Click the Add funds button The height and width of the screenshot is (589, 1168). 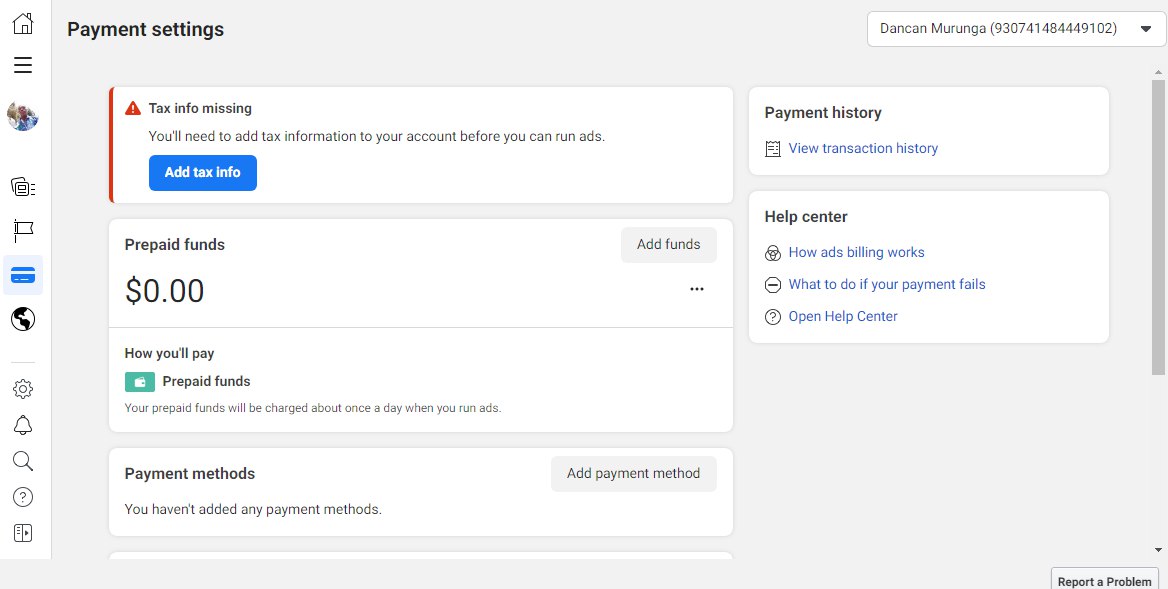click(x=668, y=245)
